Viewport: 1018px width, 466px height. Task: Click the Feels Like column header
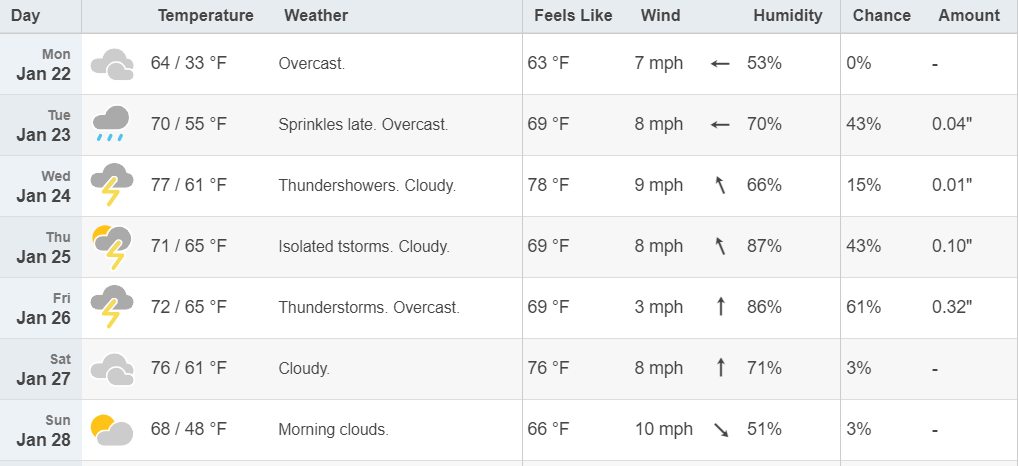click(573, 16)
